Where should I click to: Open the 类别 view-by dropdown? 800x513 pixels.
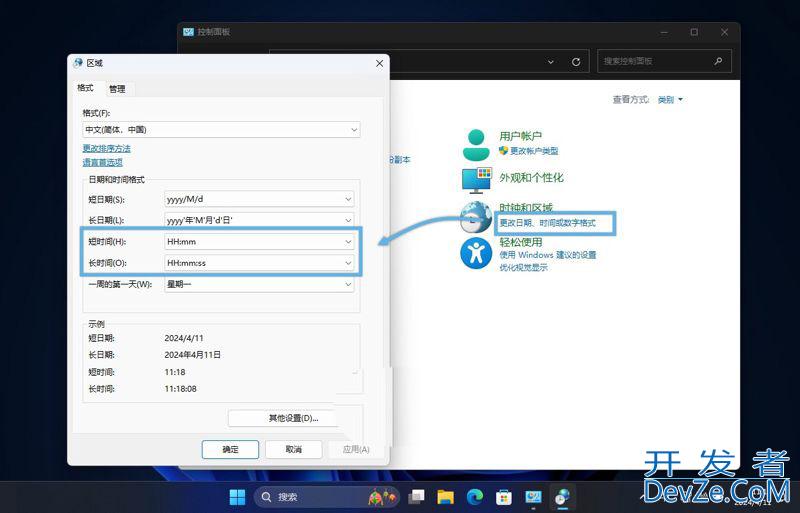pos(670,100)
